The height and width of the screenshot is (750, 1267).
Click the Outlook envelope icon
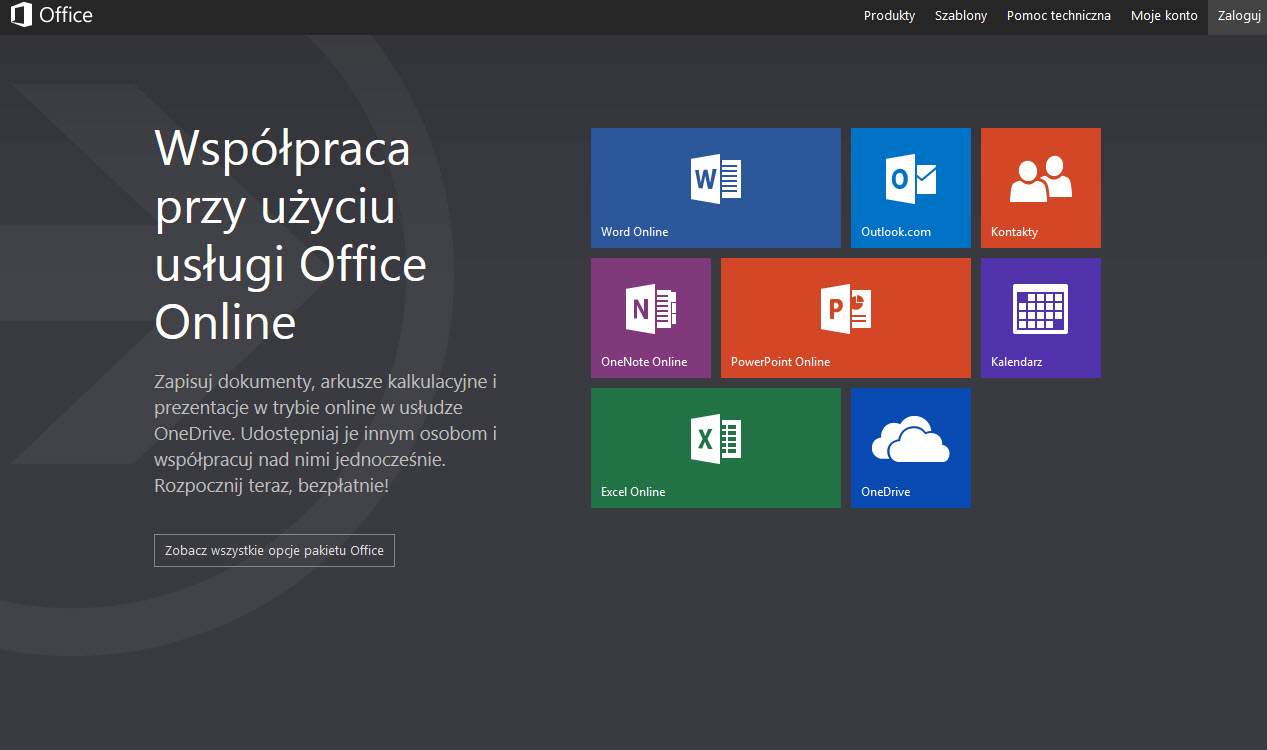(x=911, y=179)
